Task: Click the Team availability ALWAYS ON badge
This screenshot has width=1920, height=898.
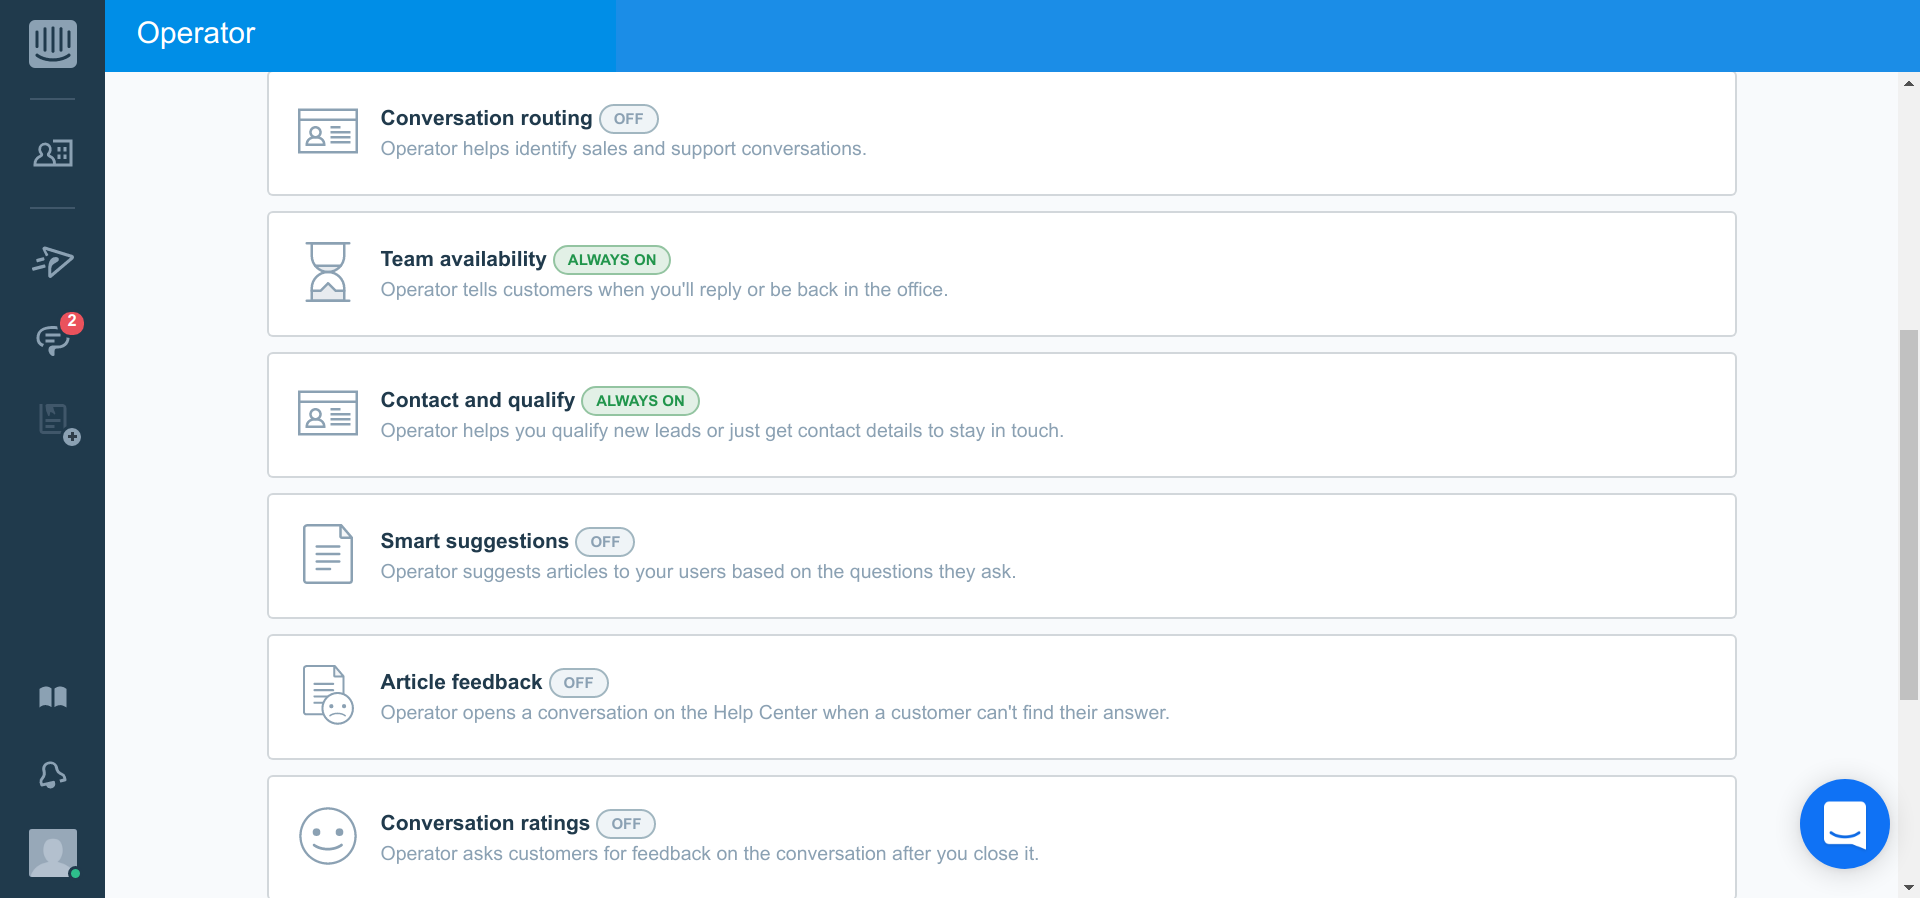Action: tap(612, 260)
